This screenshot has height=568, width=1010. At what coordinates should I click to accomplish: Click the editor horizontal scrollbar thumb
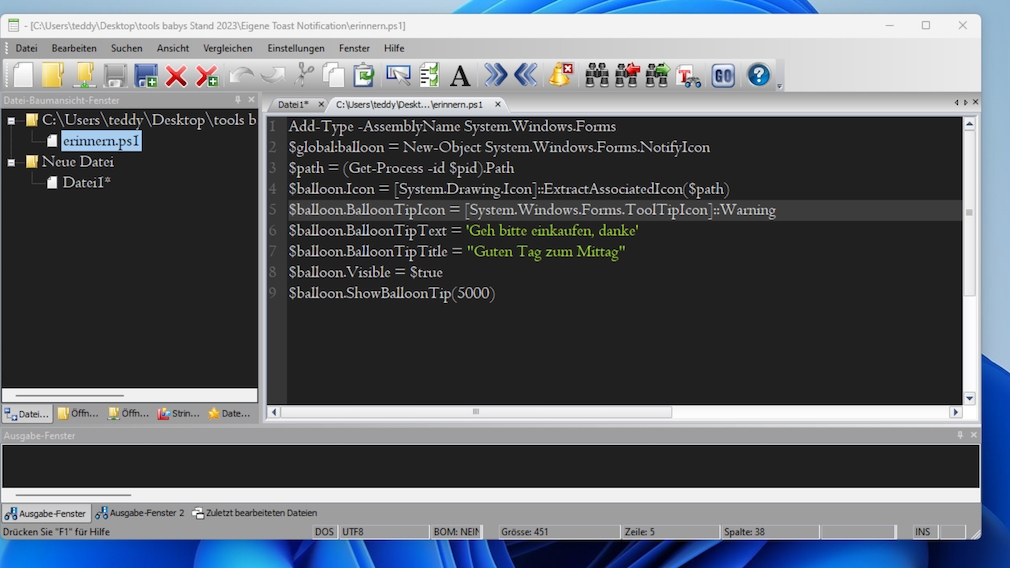[x=476, y=411]
